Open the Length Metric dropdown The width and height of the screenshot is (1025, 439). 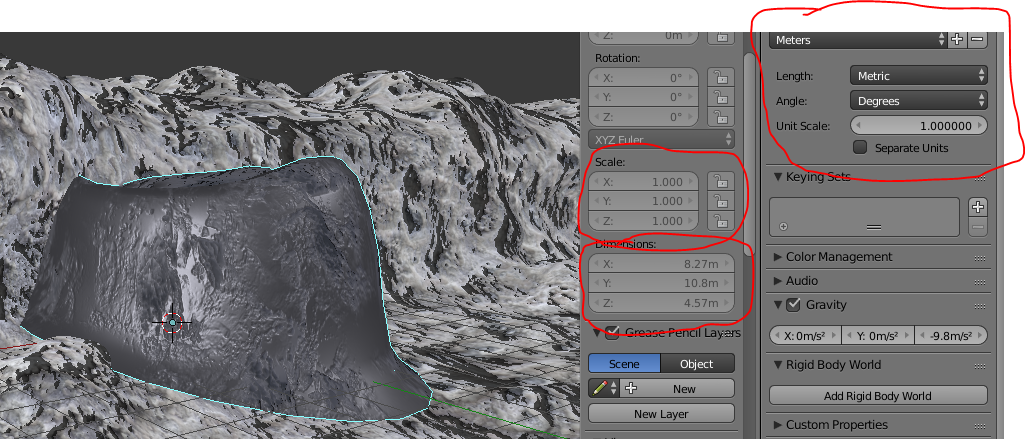coord(918,76)
